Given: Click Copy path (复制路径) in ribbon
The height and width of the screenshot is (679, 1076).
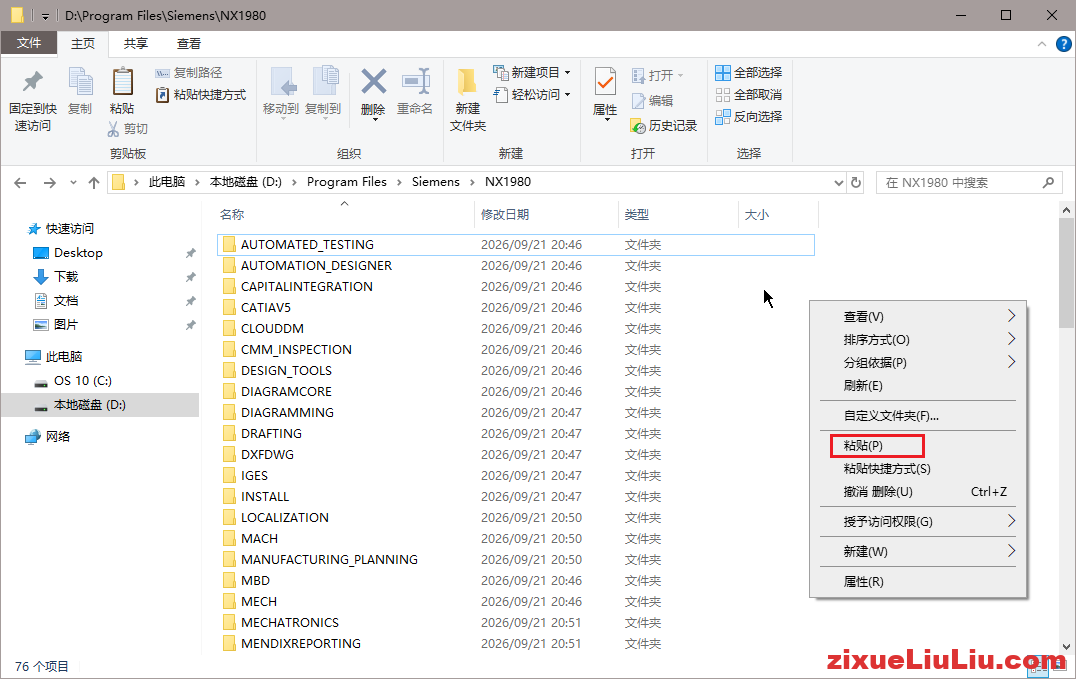Looking at the screenshot, I should (x=189, y=73).
